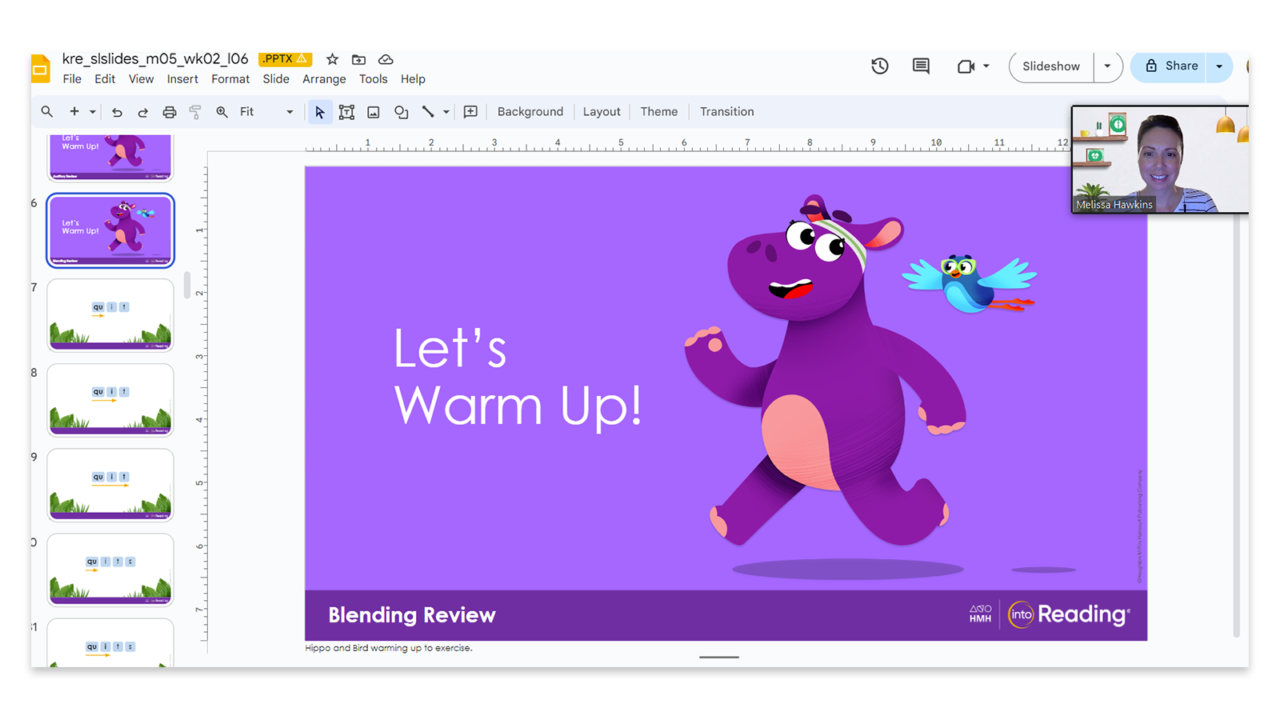Viewport: 1280px width, 720px height.
Task: Open the Slide menu
Action: tap(276, 79)
